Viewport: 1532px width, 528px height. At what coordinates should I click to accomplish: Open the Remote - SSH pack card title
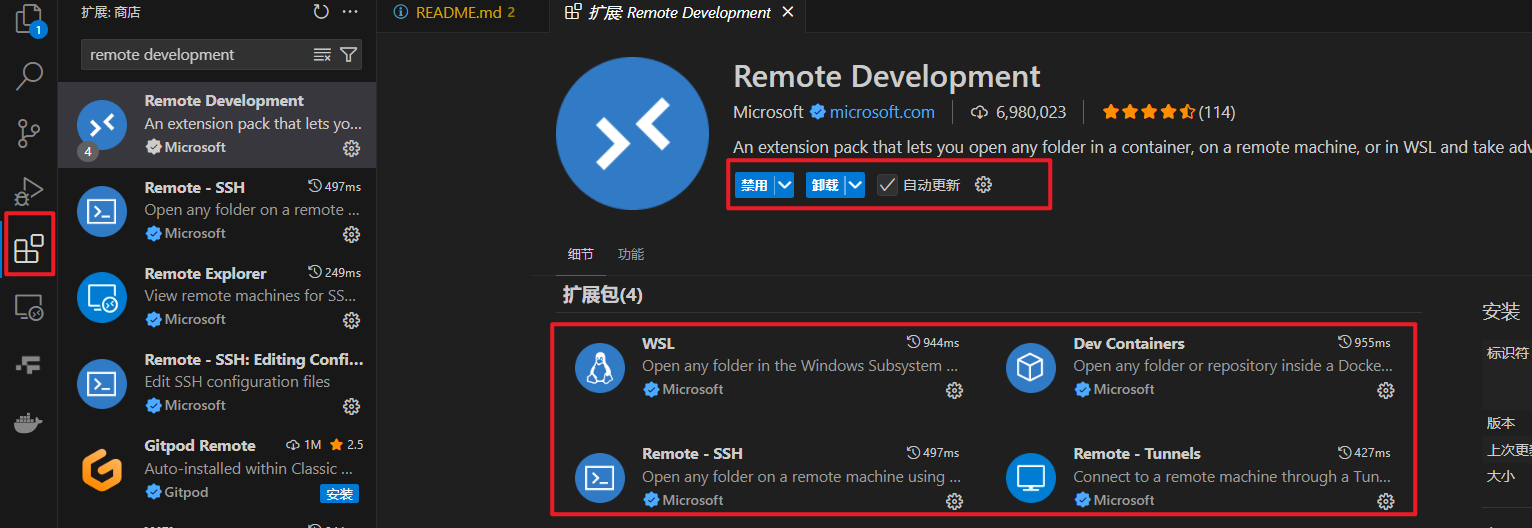[x=692, y=454]
